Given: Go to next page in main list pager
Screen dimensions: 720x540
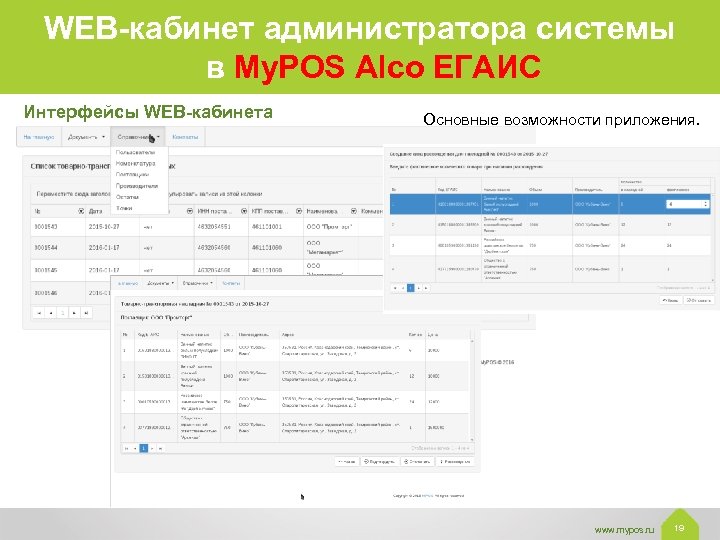Looking at the screenshot, I should (74, 313).
